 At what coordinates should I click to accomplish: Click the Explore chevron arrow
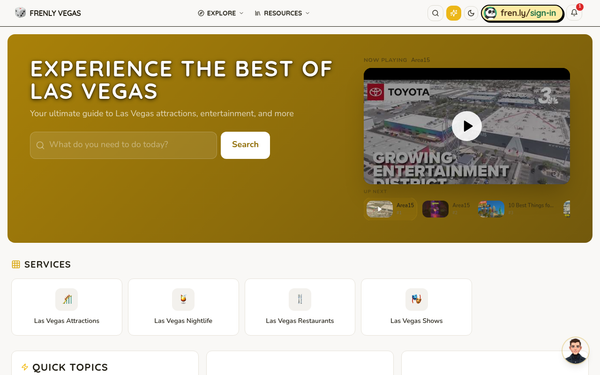(x=241, y=13)
